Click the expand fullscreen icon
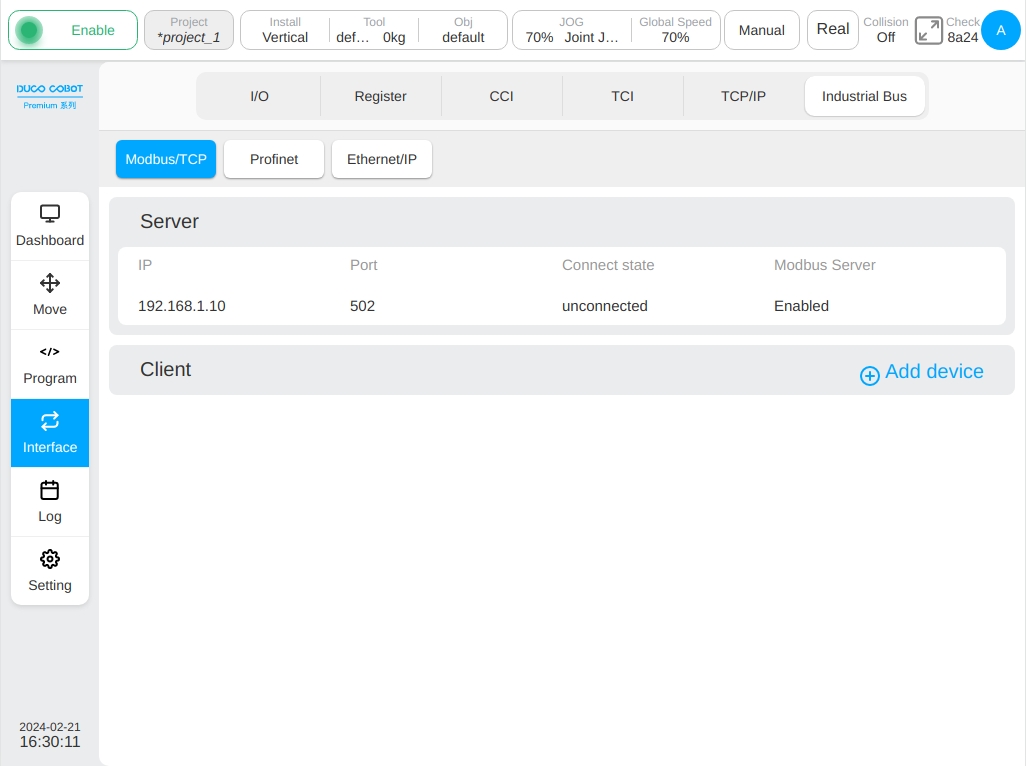The width and height of the screenshot is (1026, 766). [929, 30]
